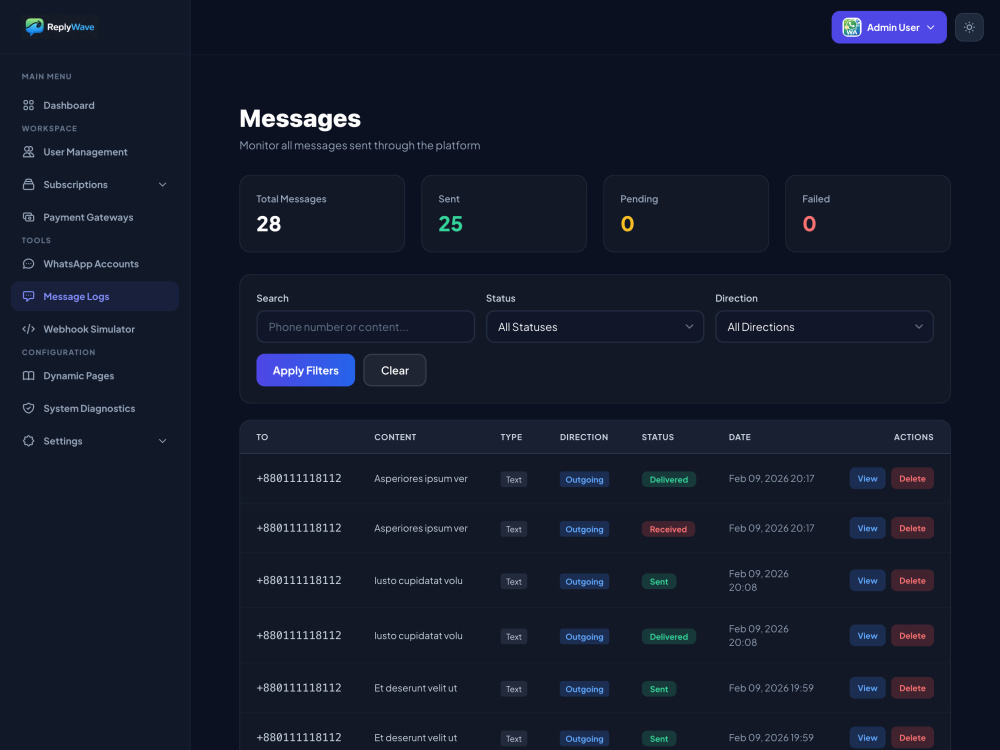1000x750 pixels.
Task: View the first Et deserunt velit message
Action: point(867,688)
